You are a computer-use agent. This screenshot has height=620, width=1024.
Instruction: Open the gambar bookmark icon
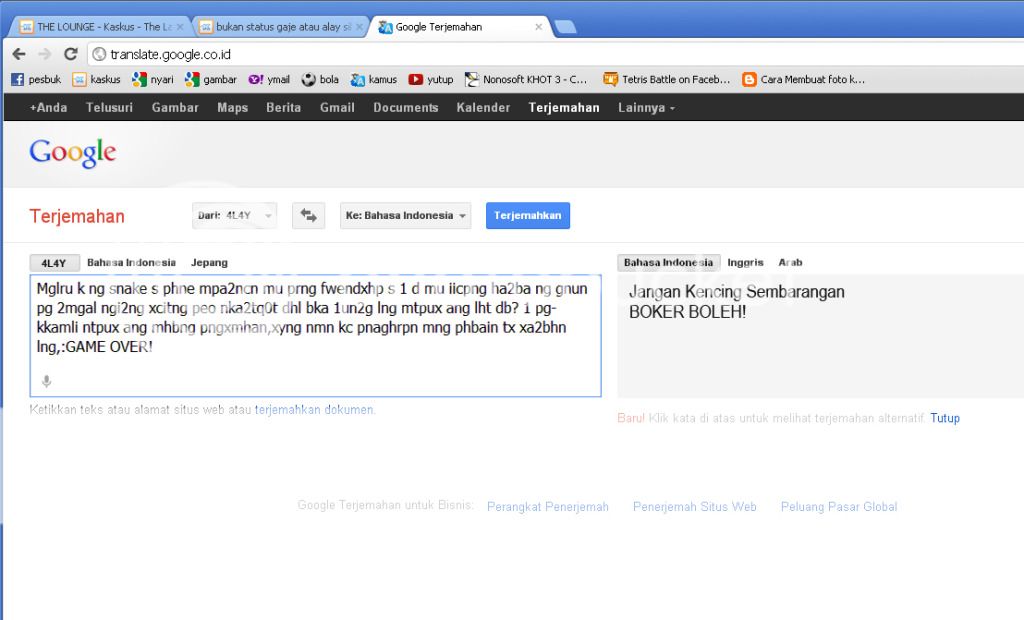click(192, 80)
